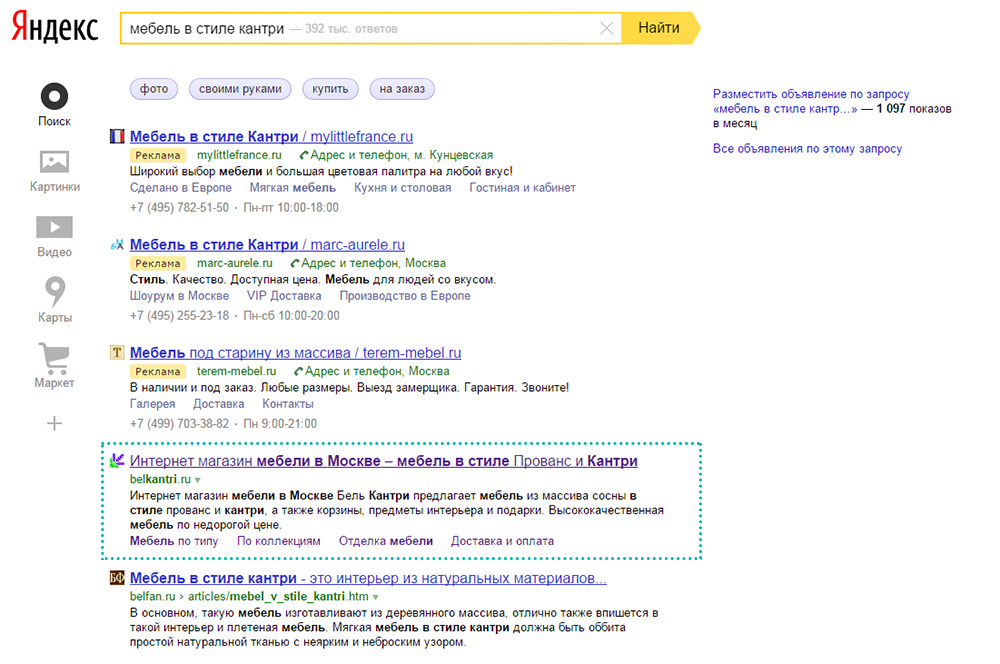Open Интернет магазин мебели в Москве result
The height and width of the screenshot is (664, 1000).
[x=383, y=461]
